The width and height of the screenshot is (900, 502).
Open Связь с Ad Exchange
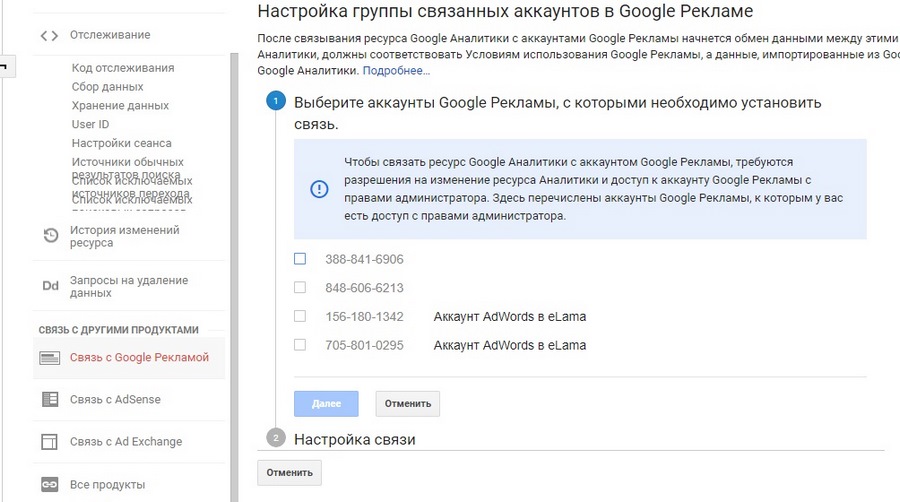click(126, 442)
